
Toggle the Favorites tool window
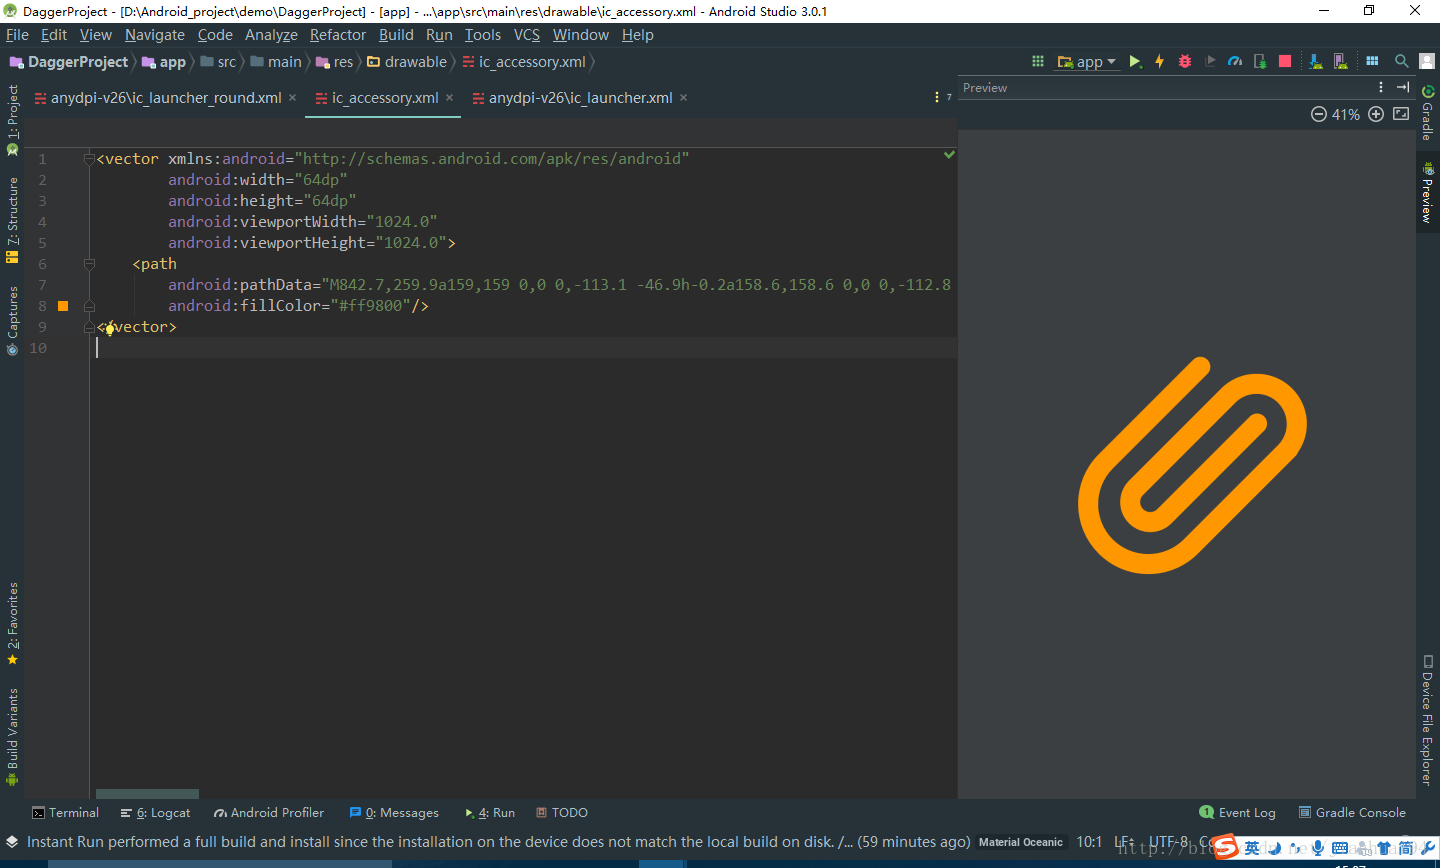point(12,624)
